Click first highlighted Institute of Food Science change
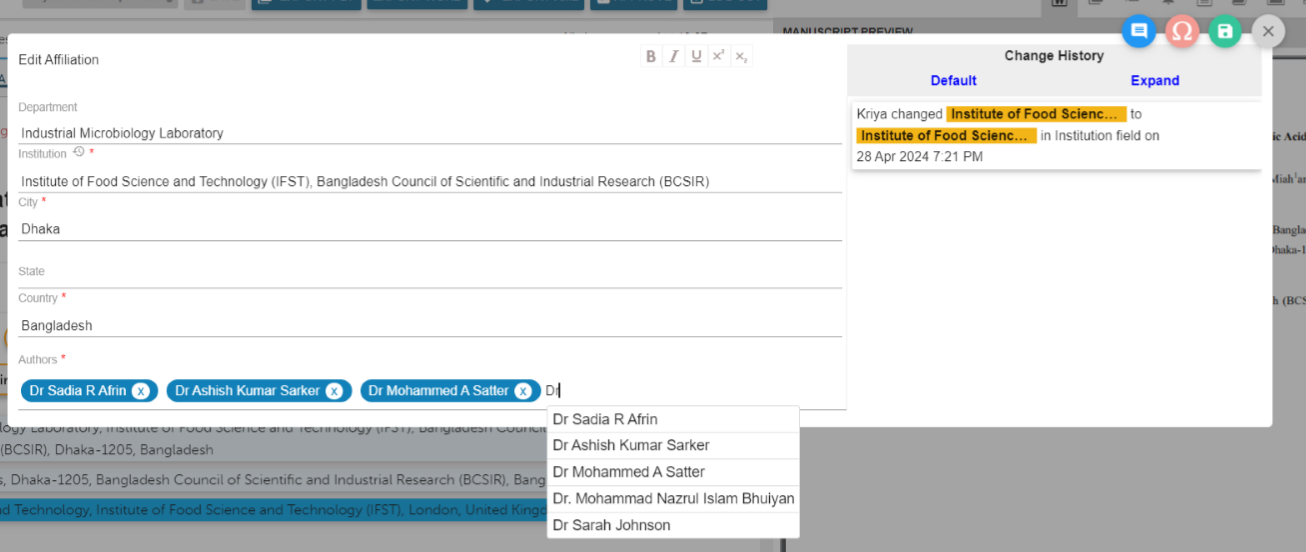Screen dimensions: 1306x552 pyautogui.click(x=1037, y=114)
